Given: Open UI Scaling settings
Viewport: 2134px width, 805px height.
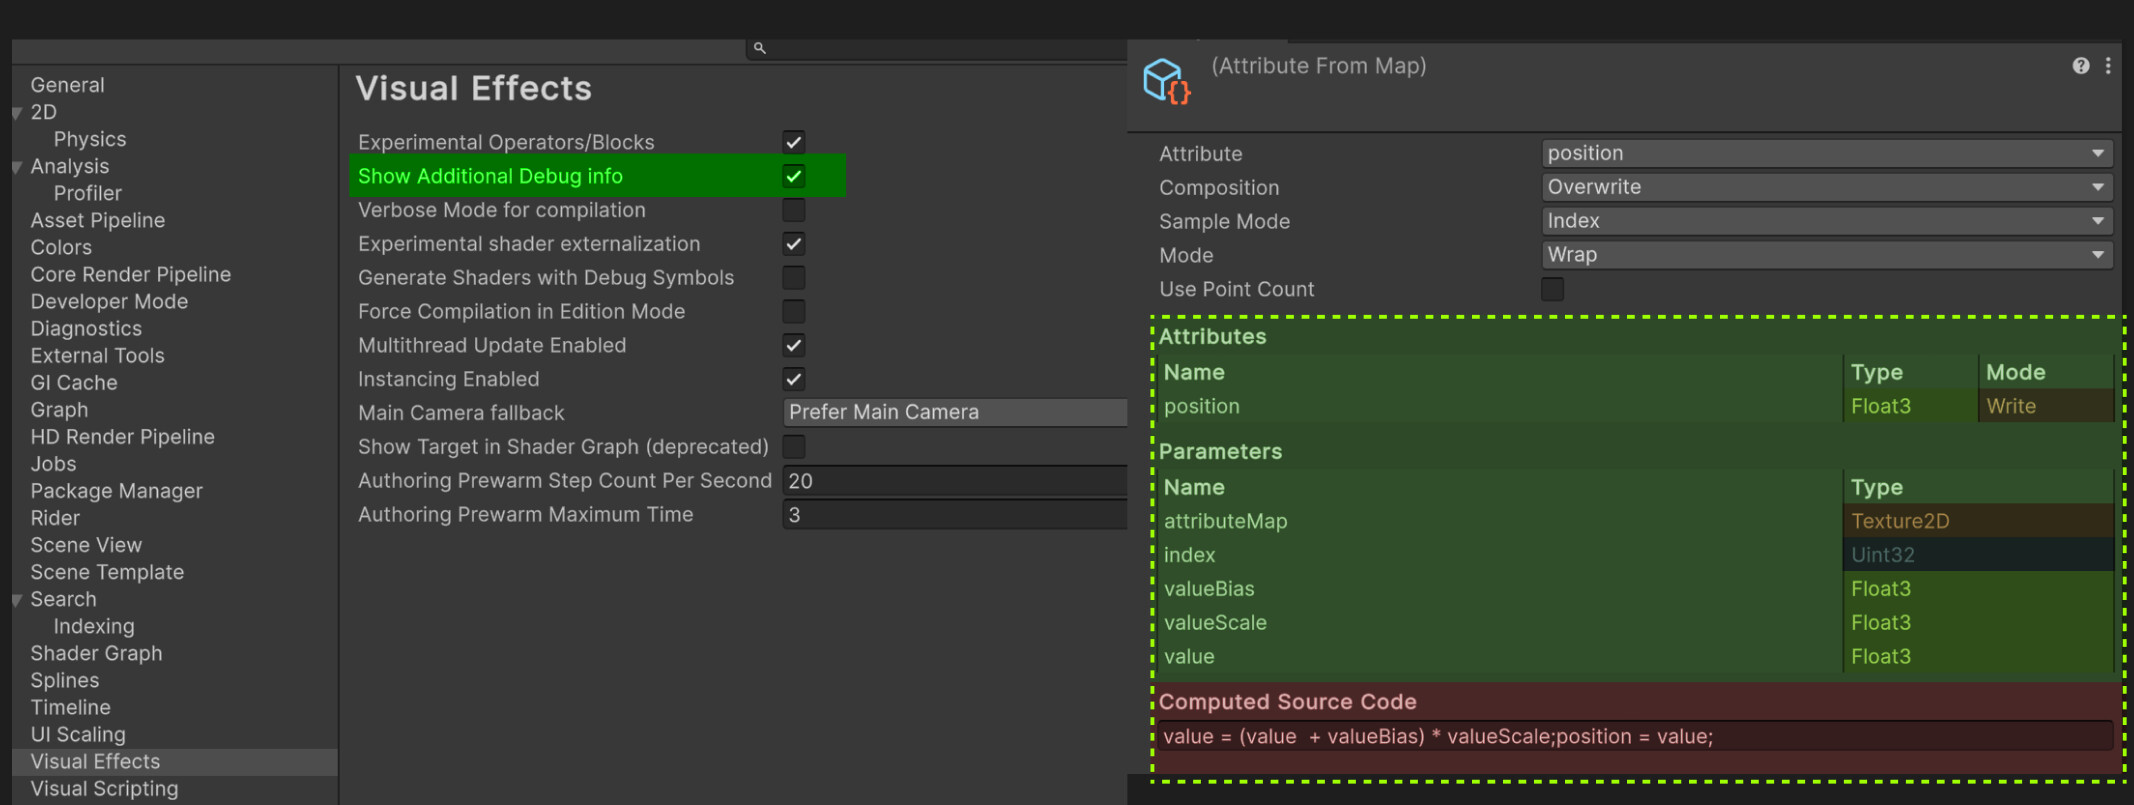Looking at the screenshot, I should tap(78, 733).
